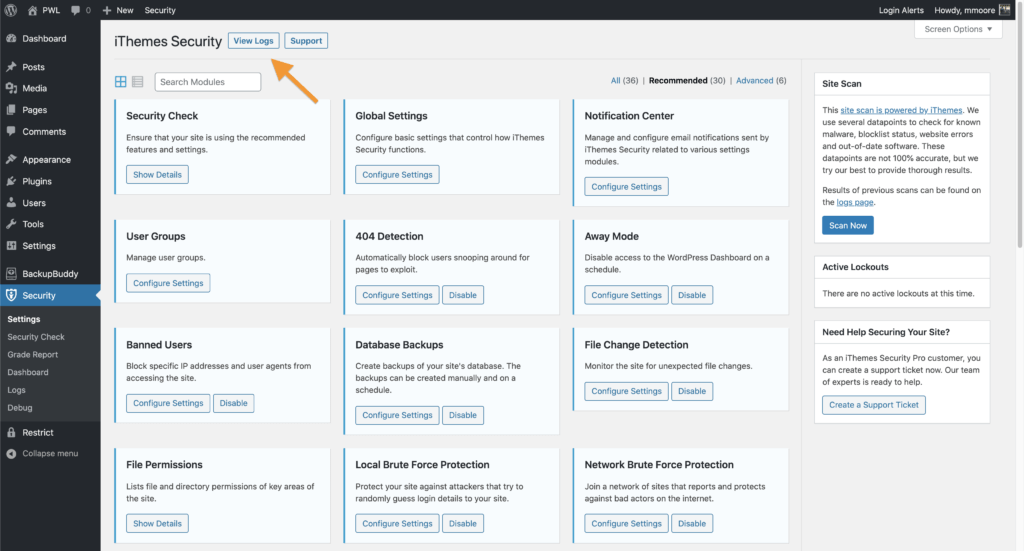Click Create a Support Ticket button
Viewport: 1024px width, 551px height.
click(x=873, y=405)
